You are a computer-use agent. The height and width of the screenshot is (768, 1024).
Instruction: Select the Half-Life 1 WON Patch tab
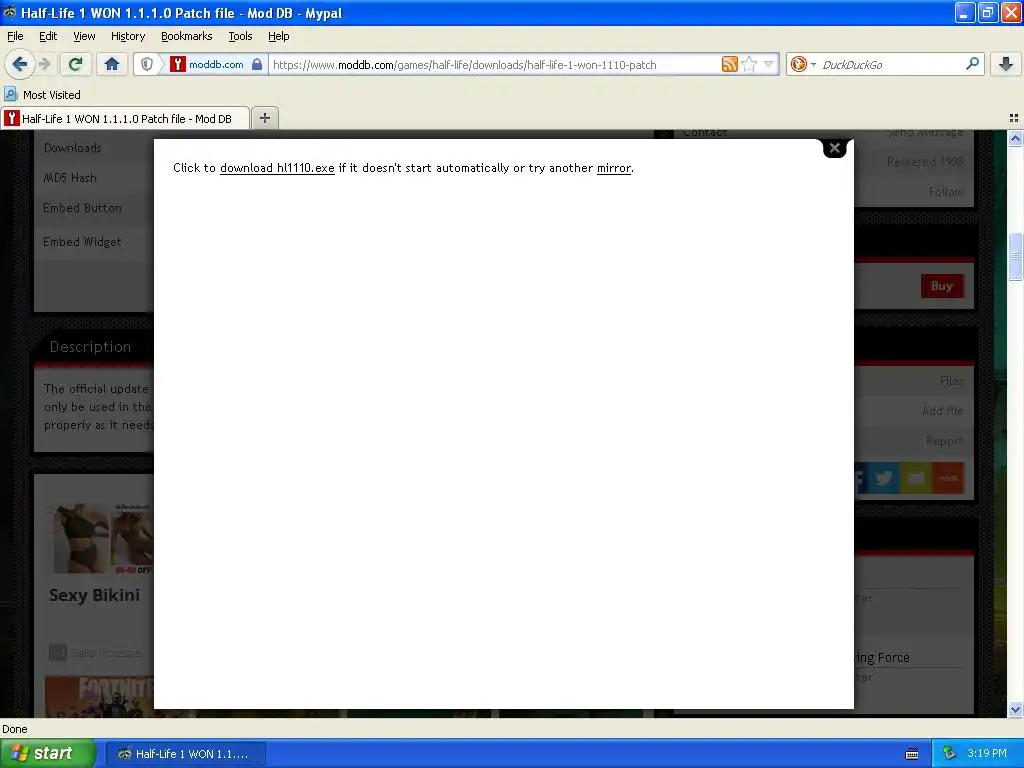click(125, 118)
